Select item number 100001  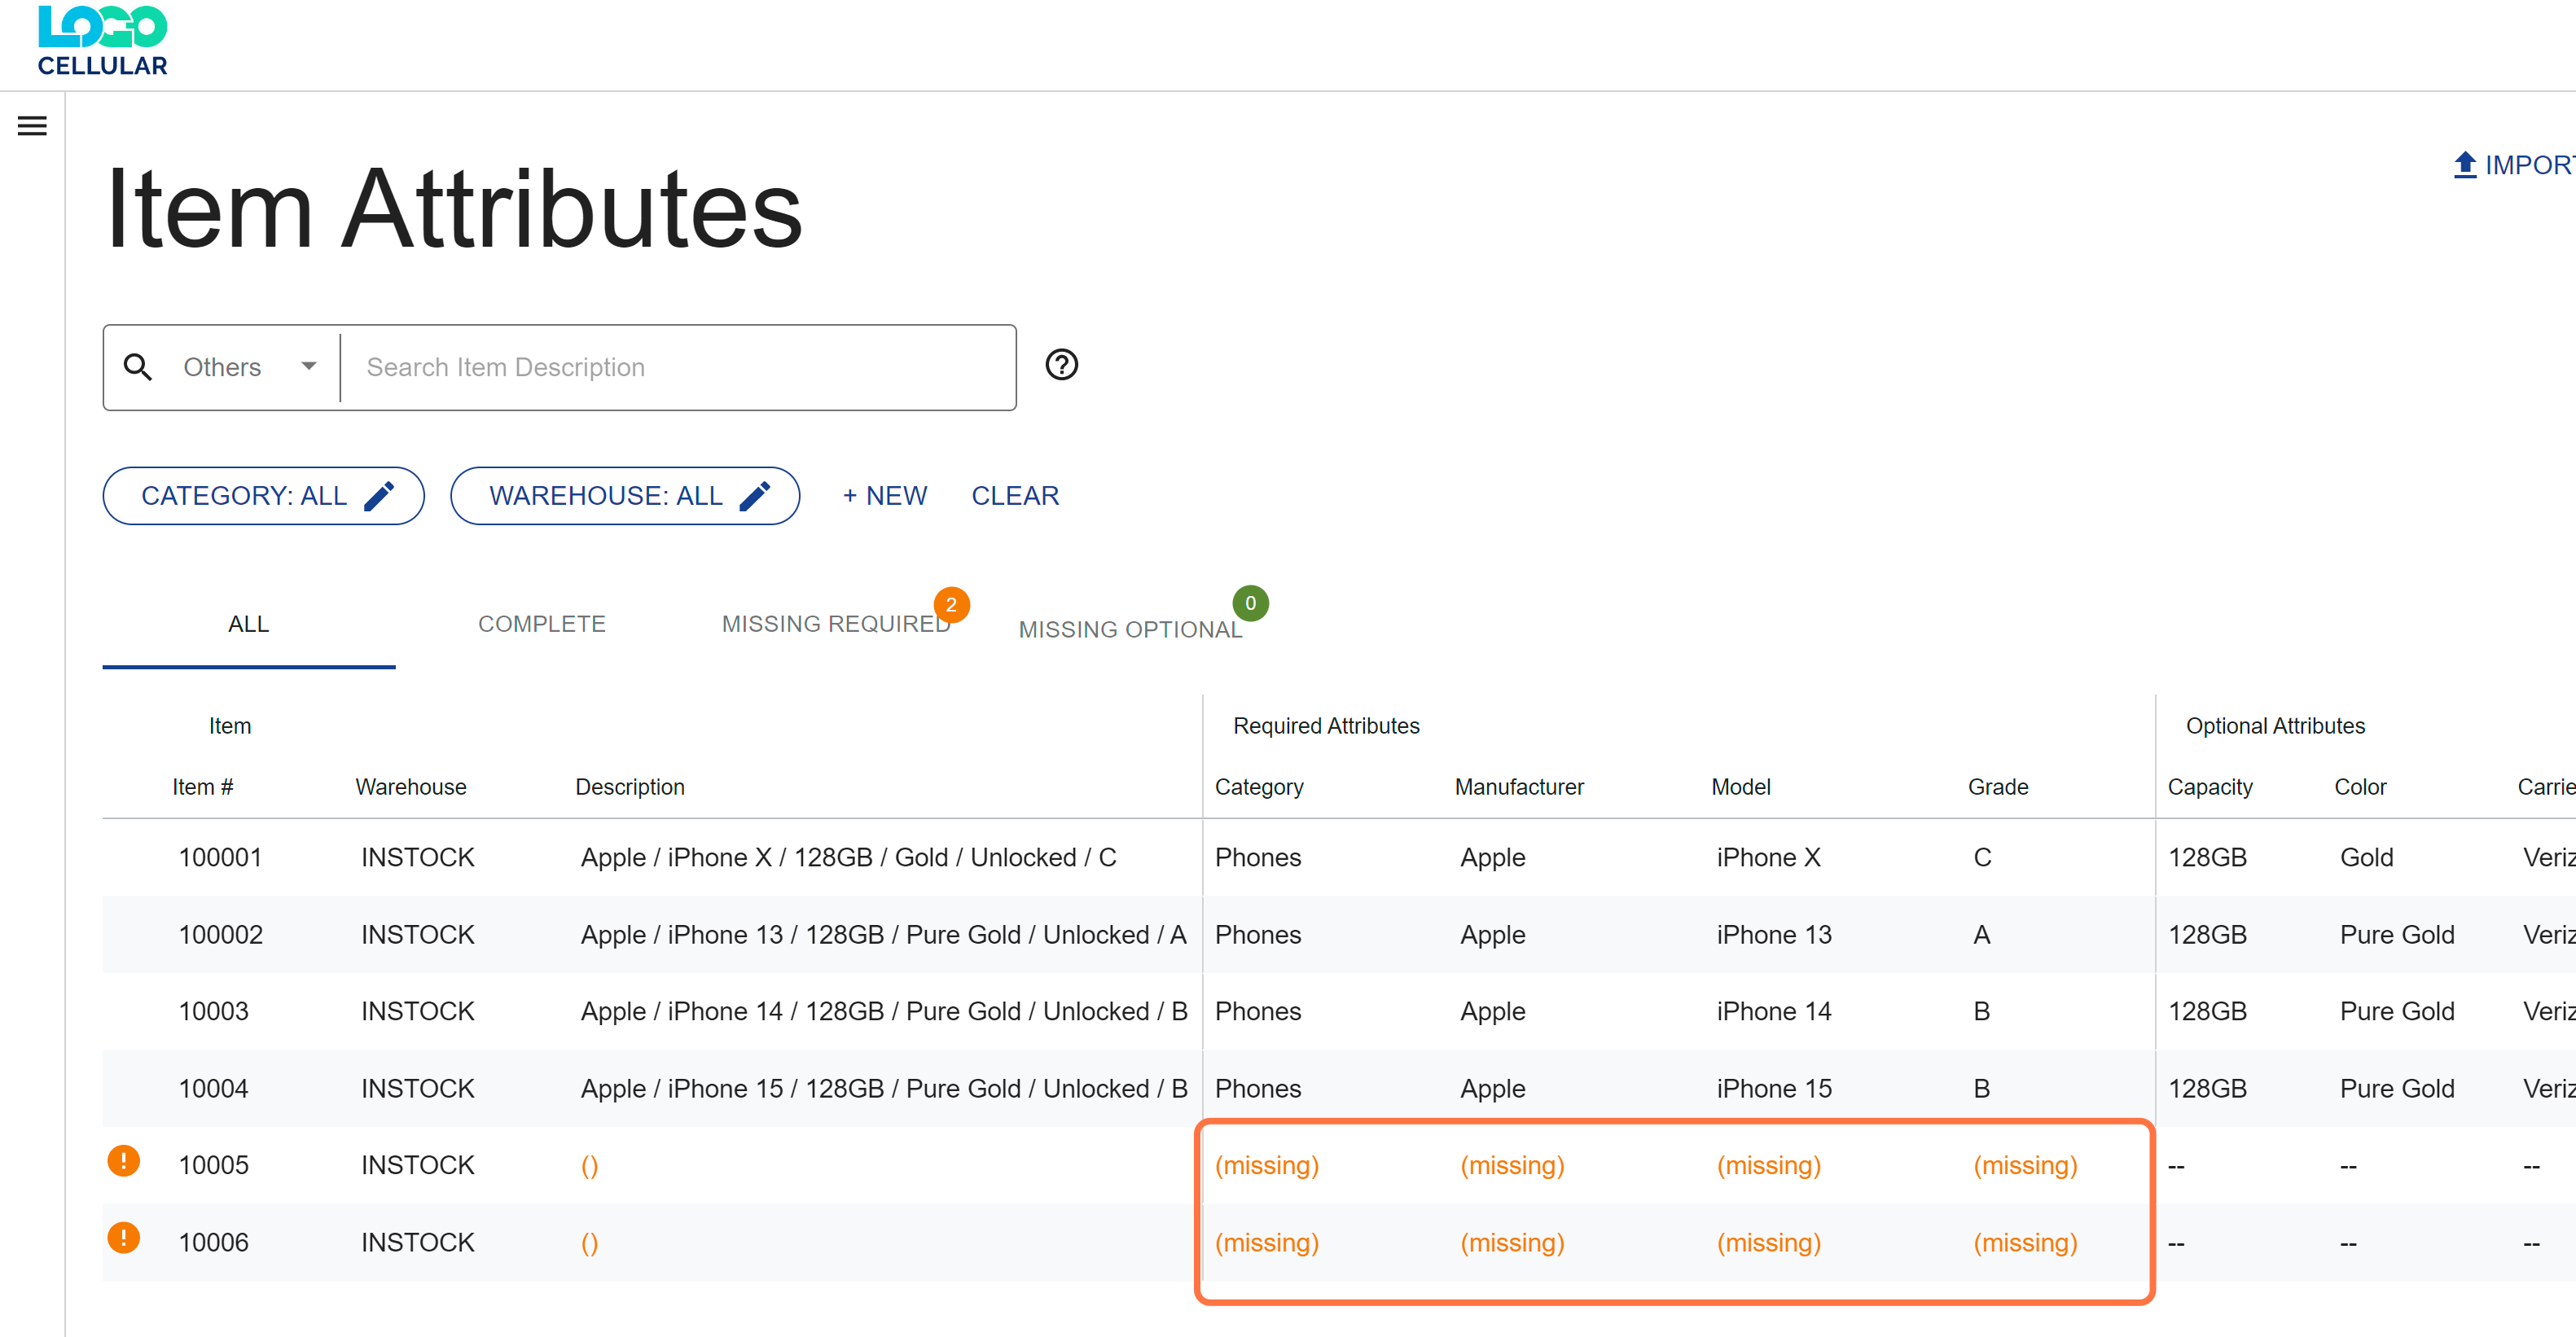coord(220,858)
